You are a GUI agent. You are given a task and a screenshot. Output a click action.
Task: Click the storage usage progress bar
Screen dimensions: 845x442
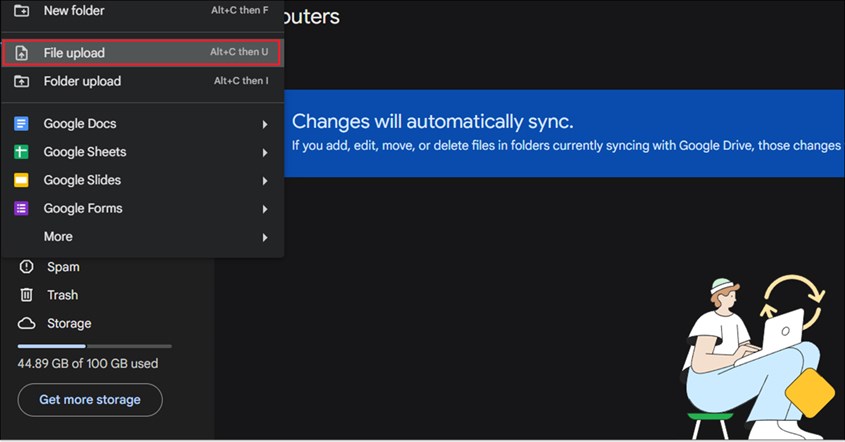95,346
